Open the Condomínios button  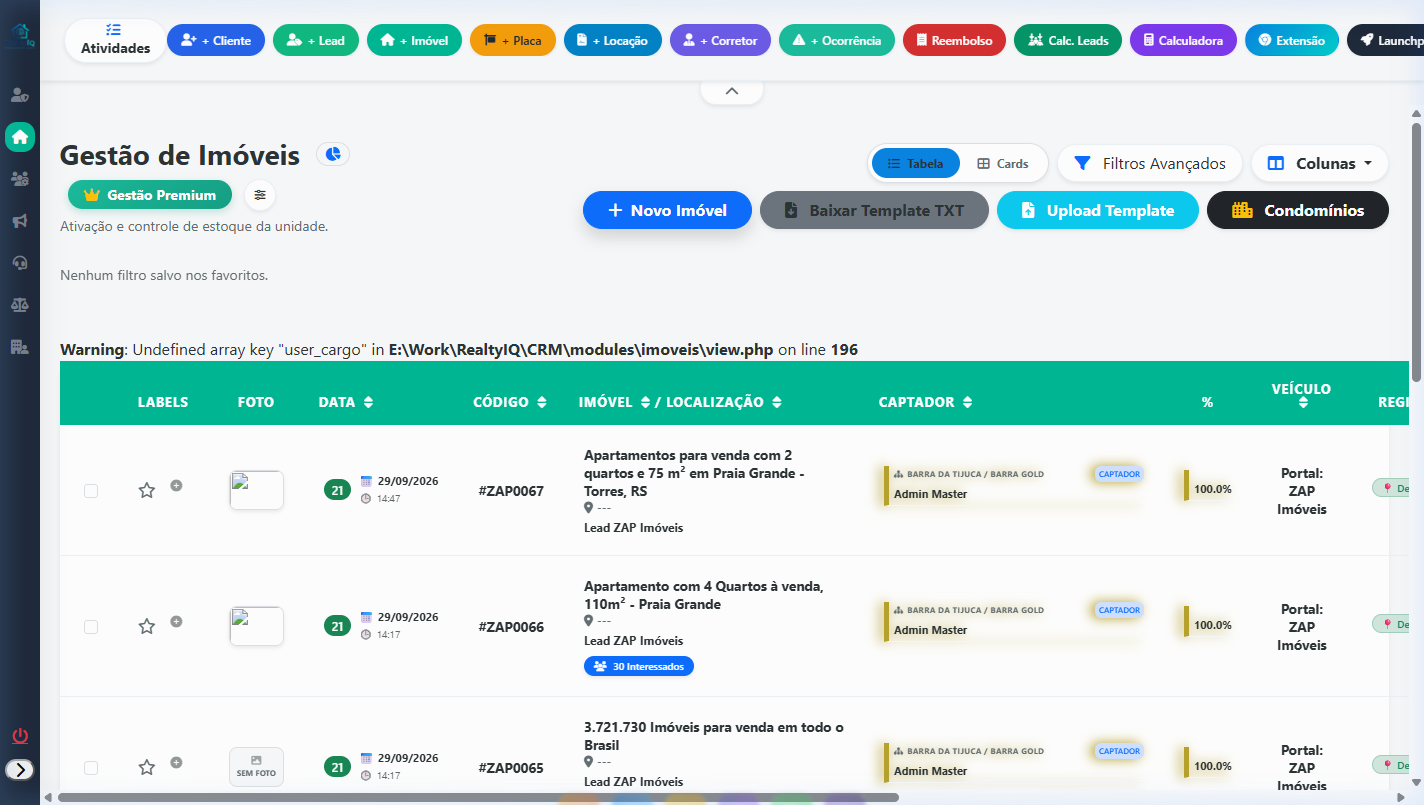click(1298, 210)
